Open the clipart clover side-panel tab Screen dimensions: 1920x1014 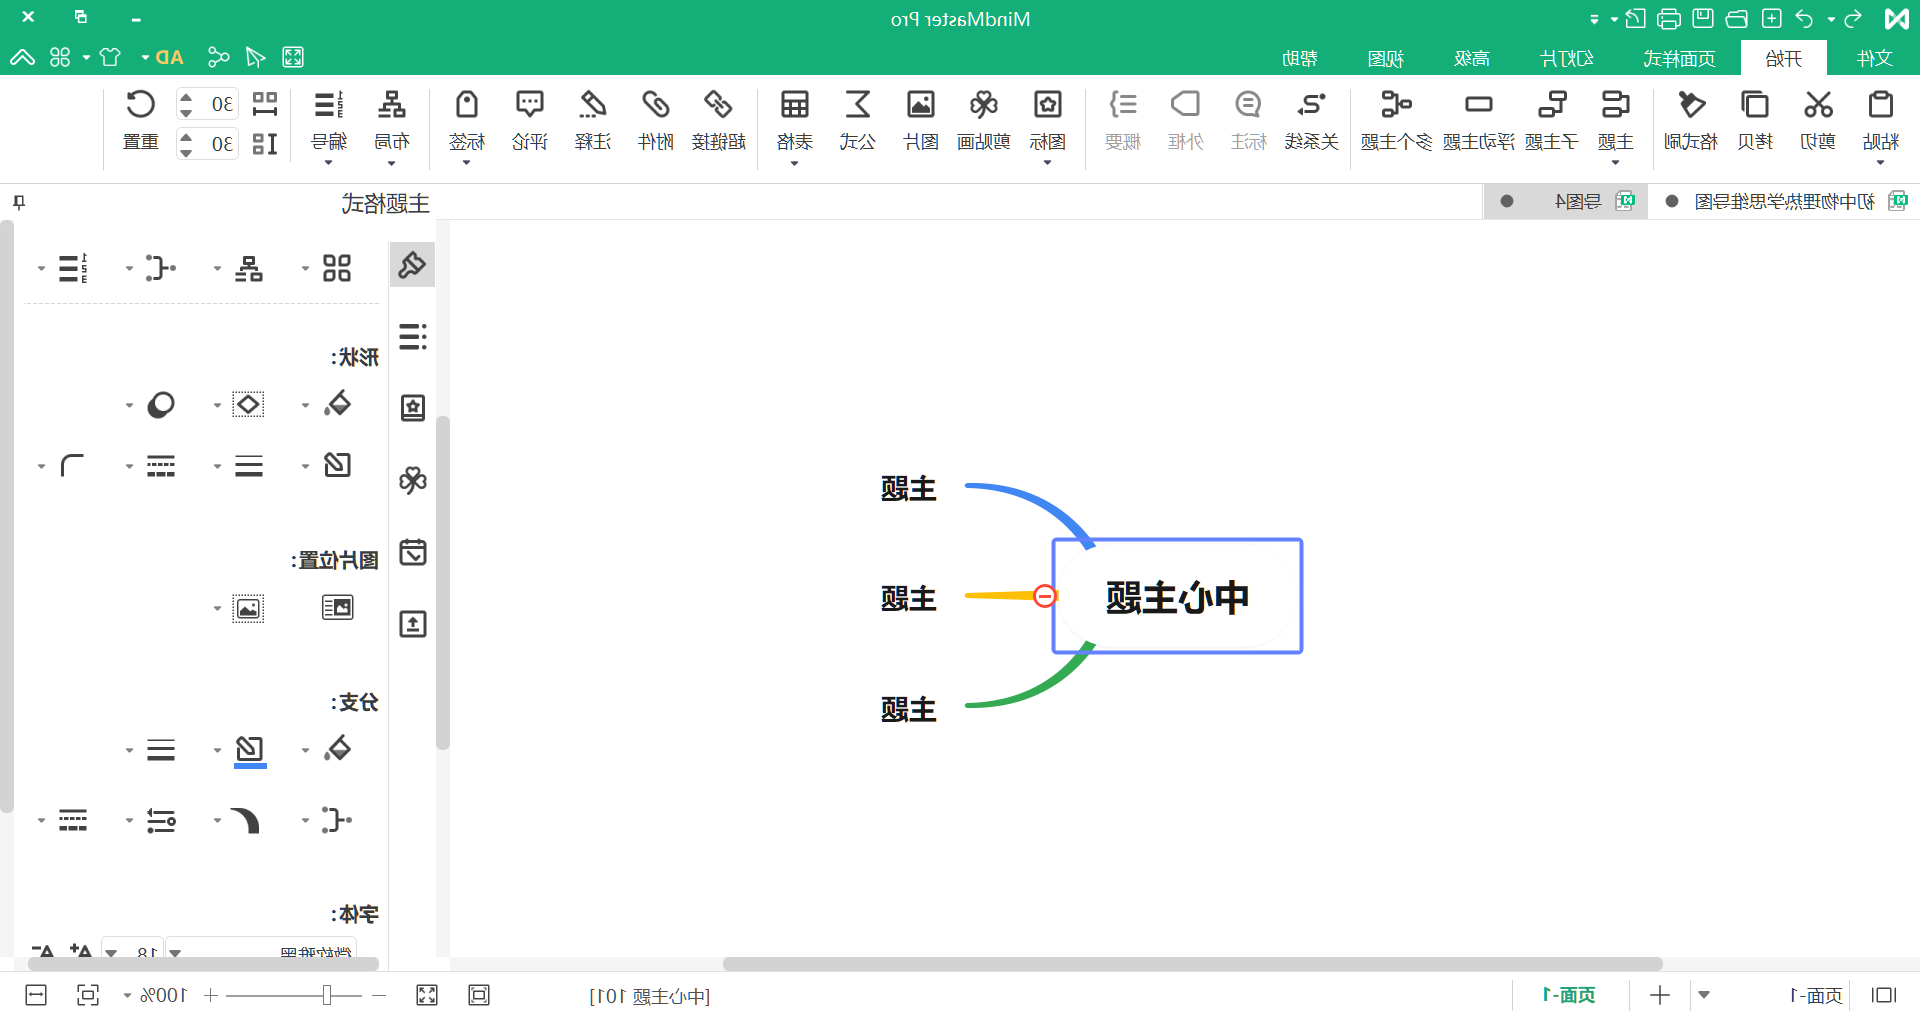click(x=412, y=481)
